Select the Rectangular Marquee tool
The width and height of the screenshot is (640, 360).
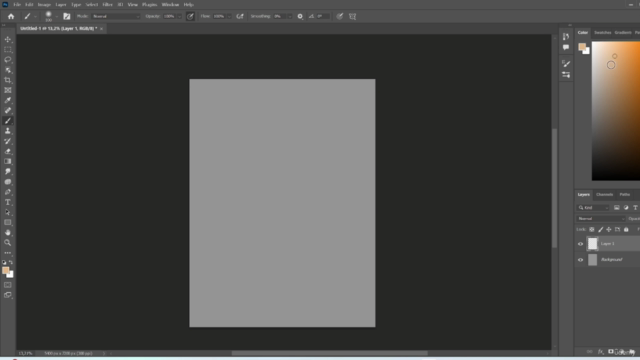[8, 49]
